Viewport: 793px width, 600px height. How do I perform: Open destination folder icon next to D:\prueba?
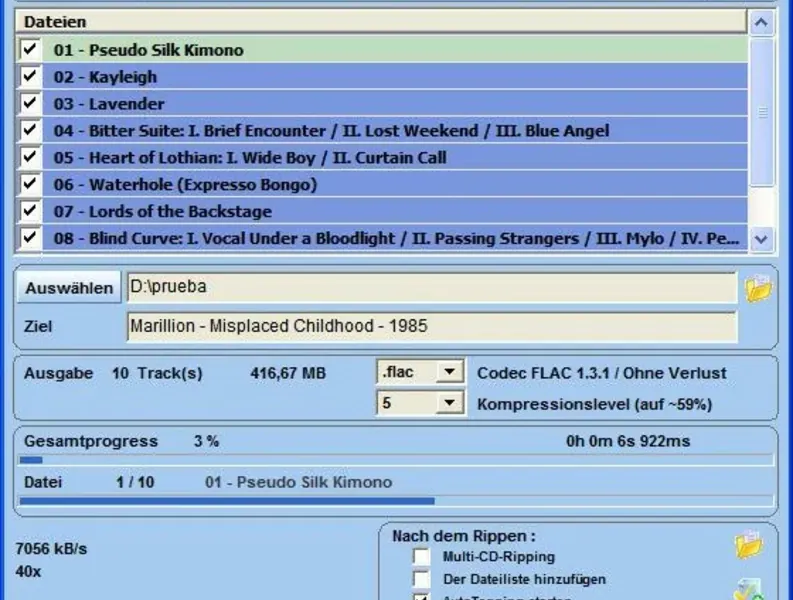point(758,288)
